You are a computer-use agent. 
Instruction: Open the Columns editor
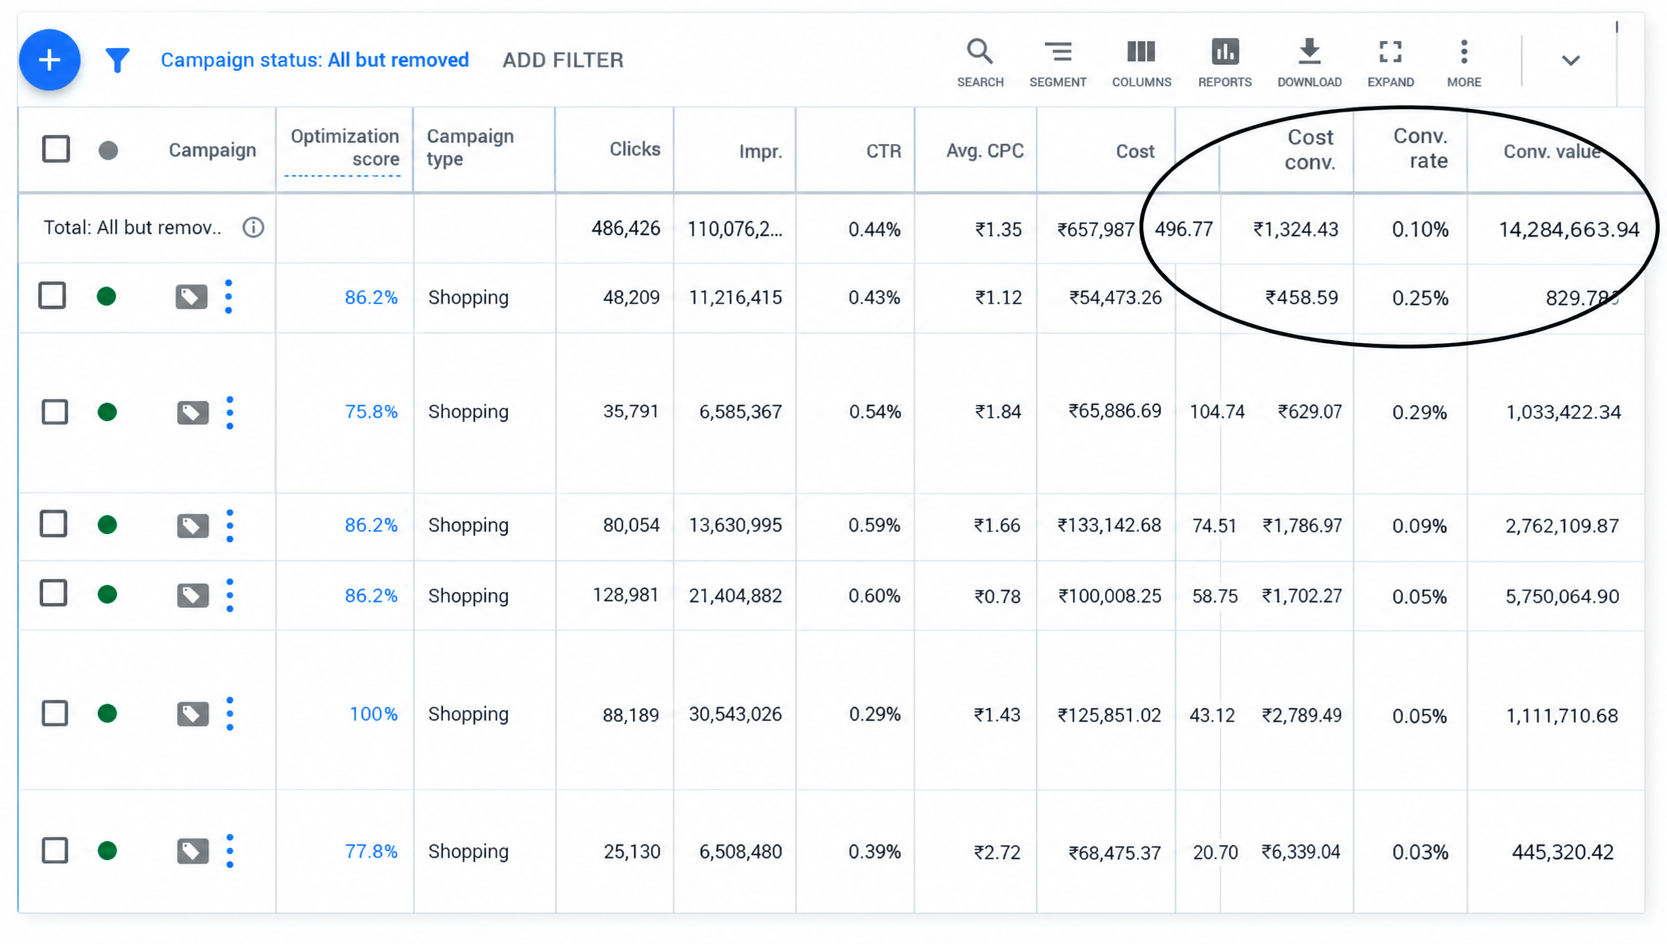click(1141, 63)
